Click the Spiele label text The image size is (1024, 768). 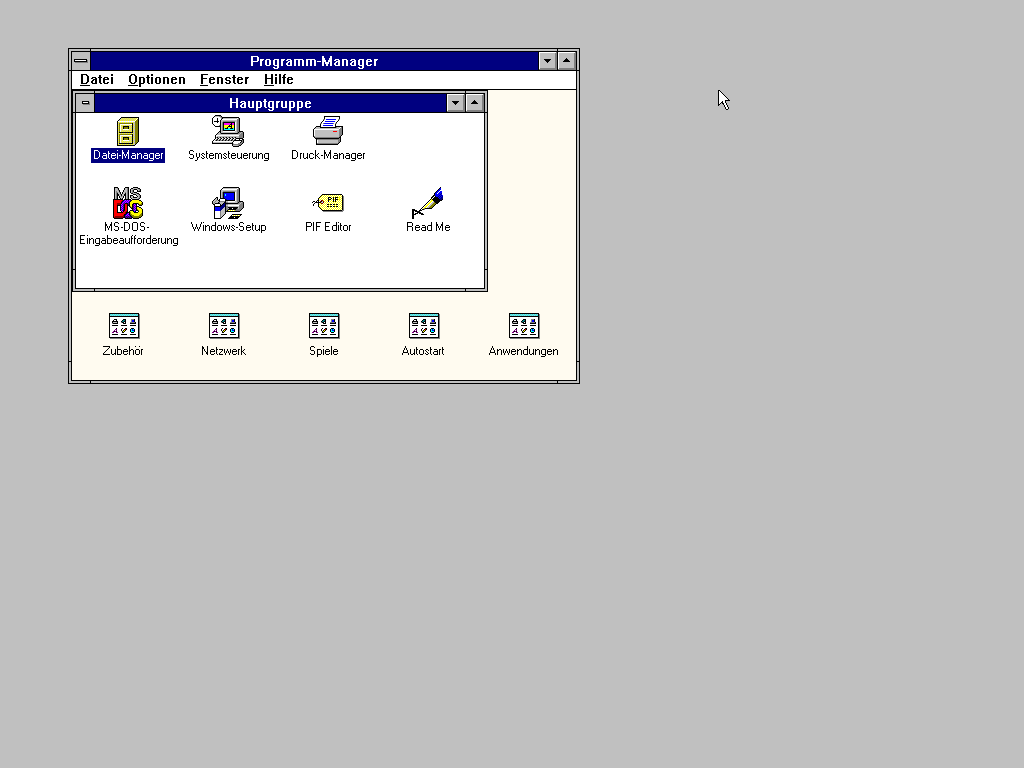[x=324, y=351]
